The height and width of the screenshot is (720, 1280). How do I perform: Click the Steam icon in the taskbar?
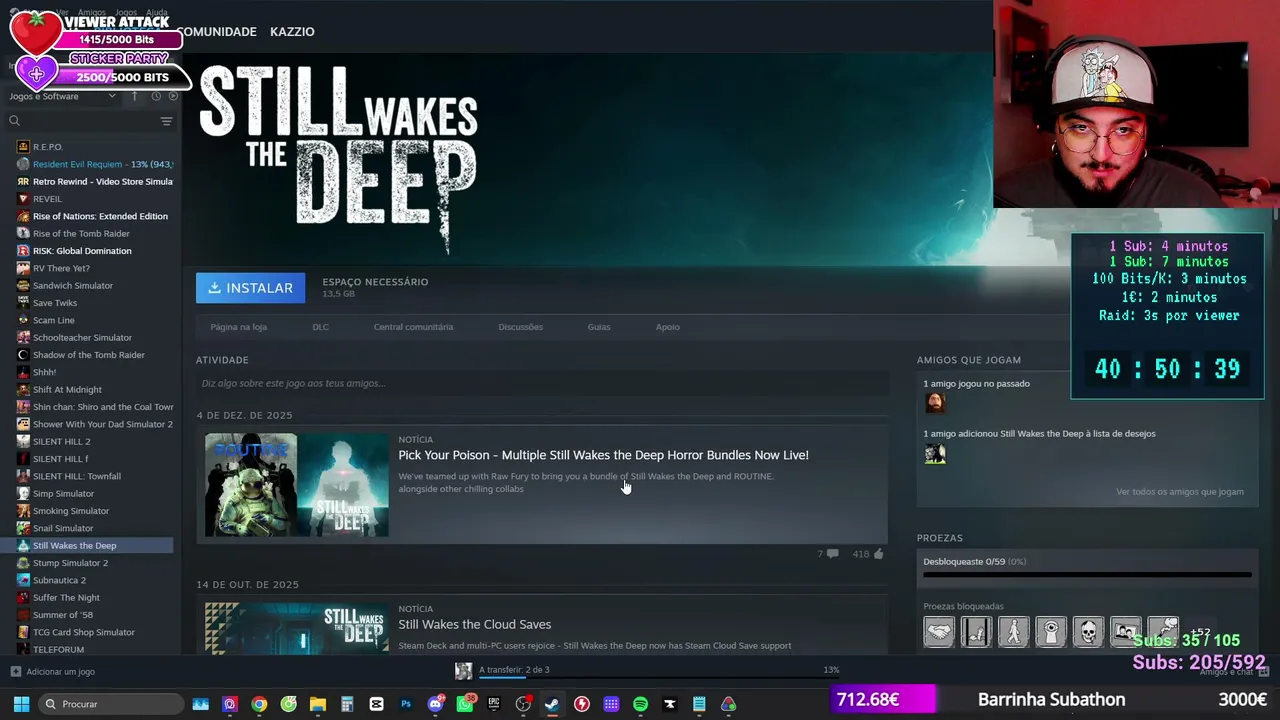[552, 704]
